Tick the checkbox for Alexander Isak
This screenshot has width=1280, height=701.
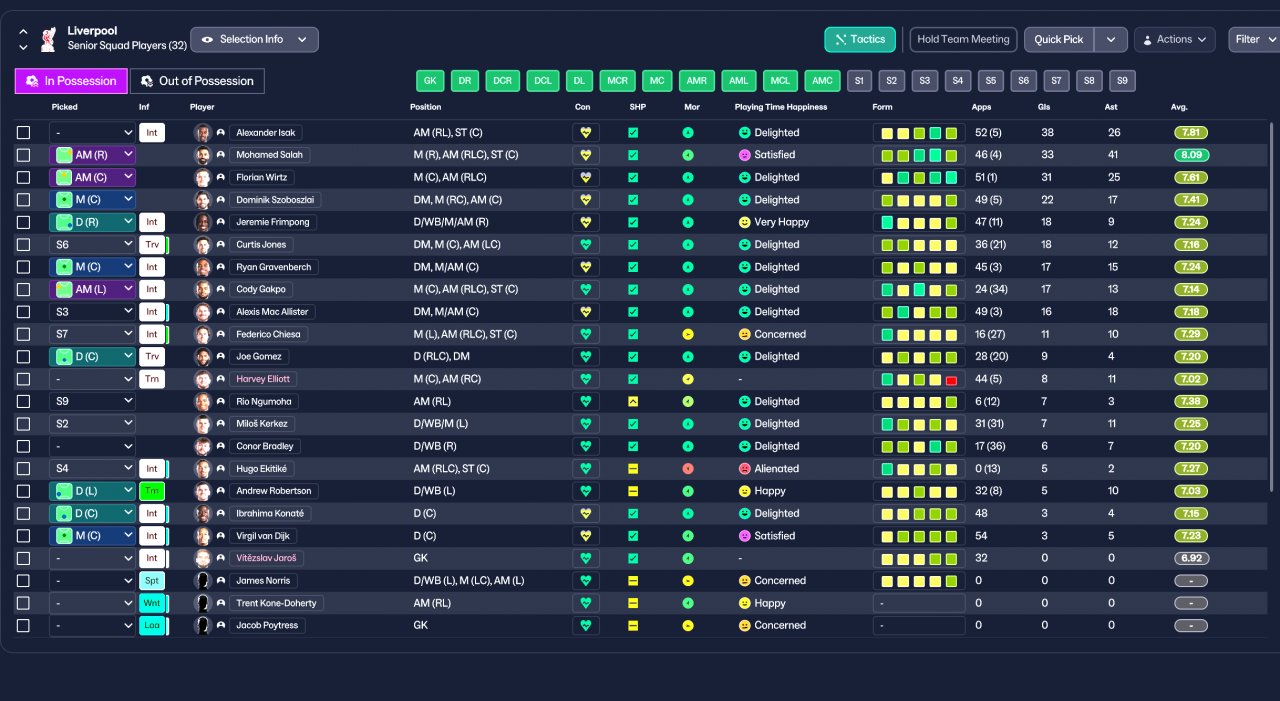click(24, 132)
